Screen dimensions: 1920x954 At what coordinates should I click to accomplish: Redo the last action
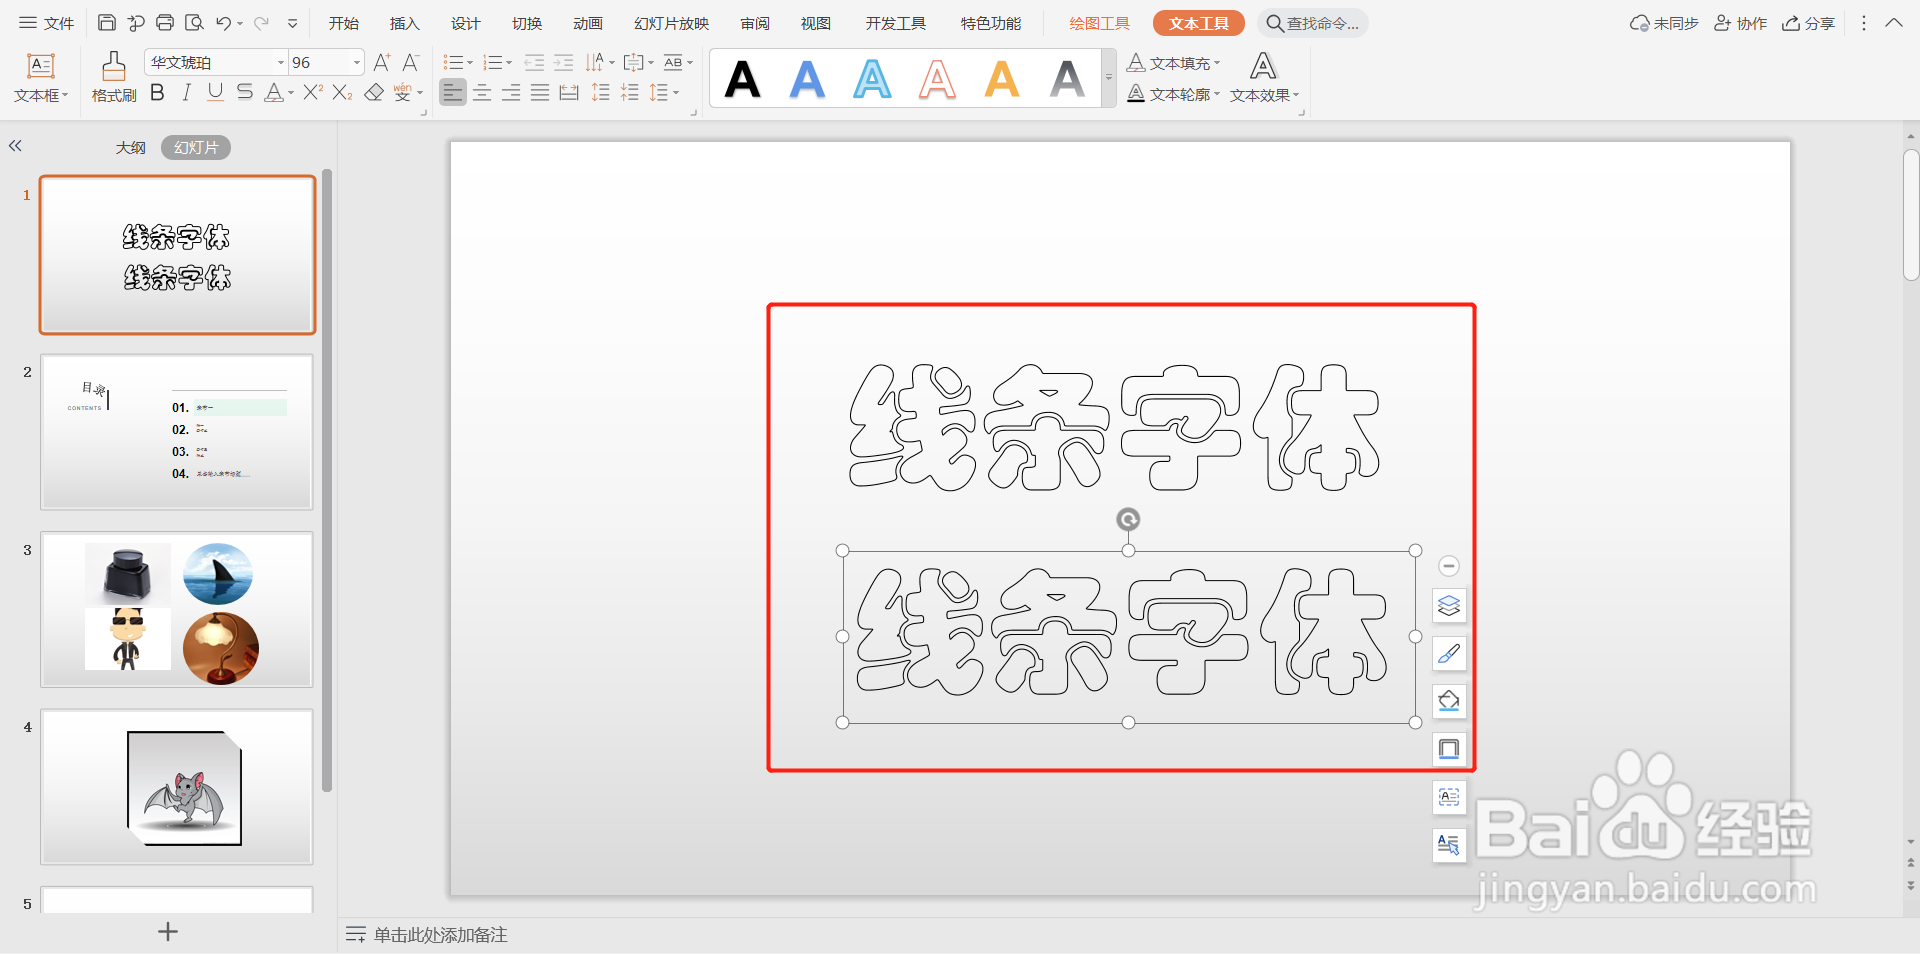(x=261, y=23)
